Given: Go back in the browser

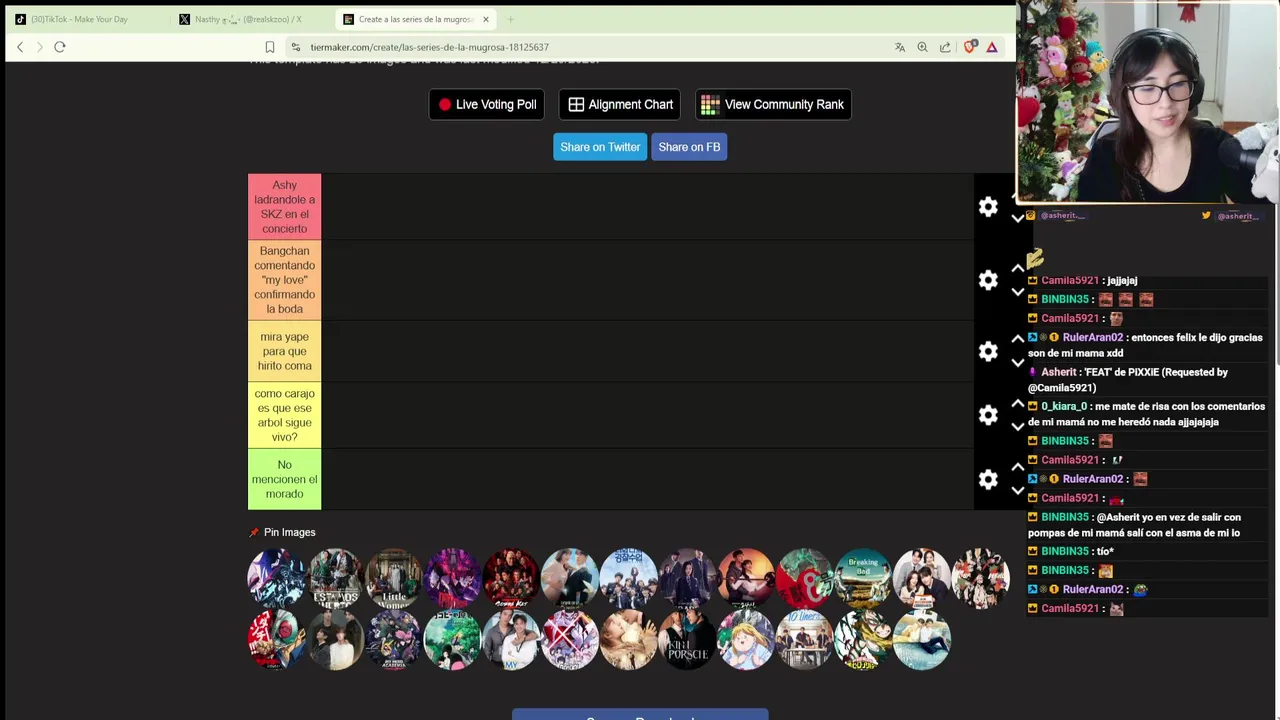Looking at the screenshot, I should tap(20, 47).
